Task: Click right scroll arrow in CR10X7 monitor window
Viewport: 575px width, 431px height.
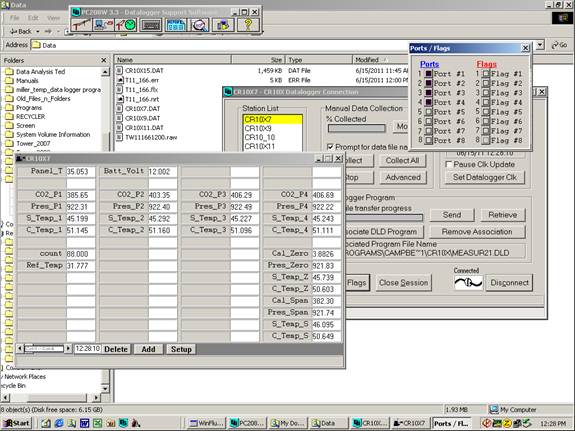Action: tap(68, 348)
